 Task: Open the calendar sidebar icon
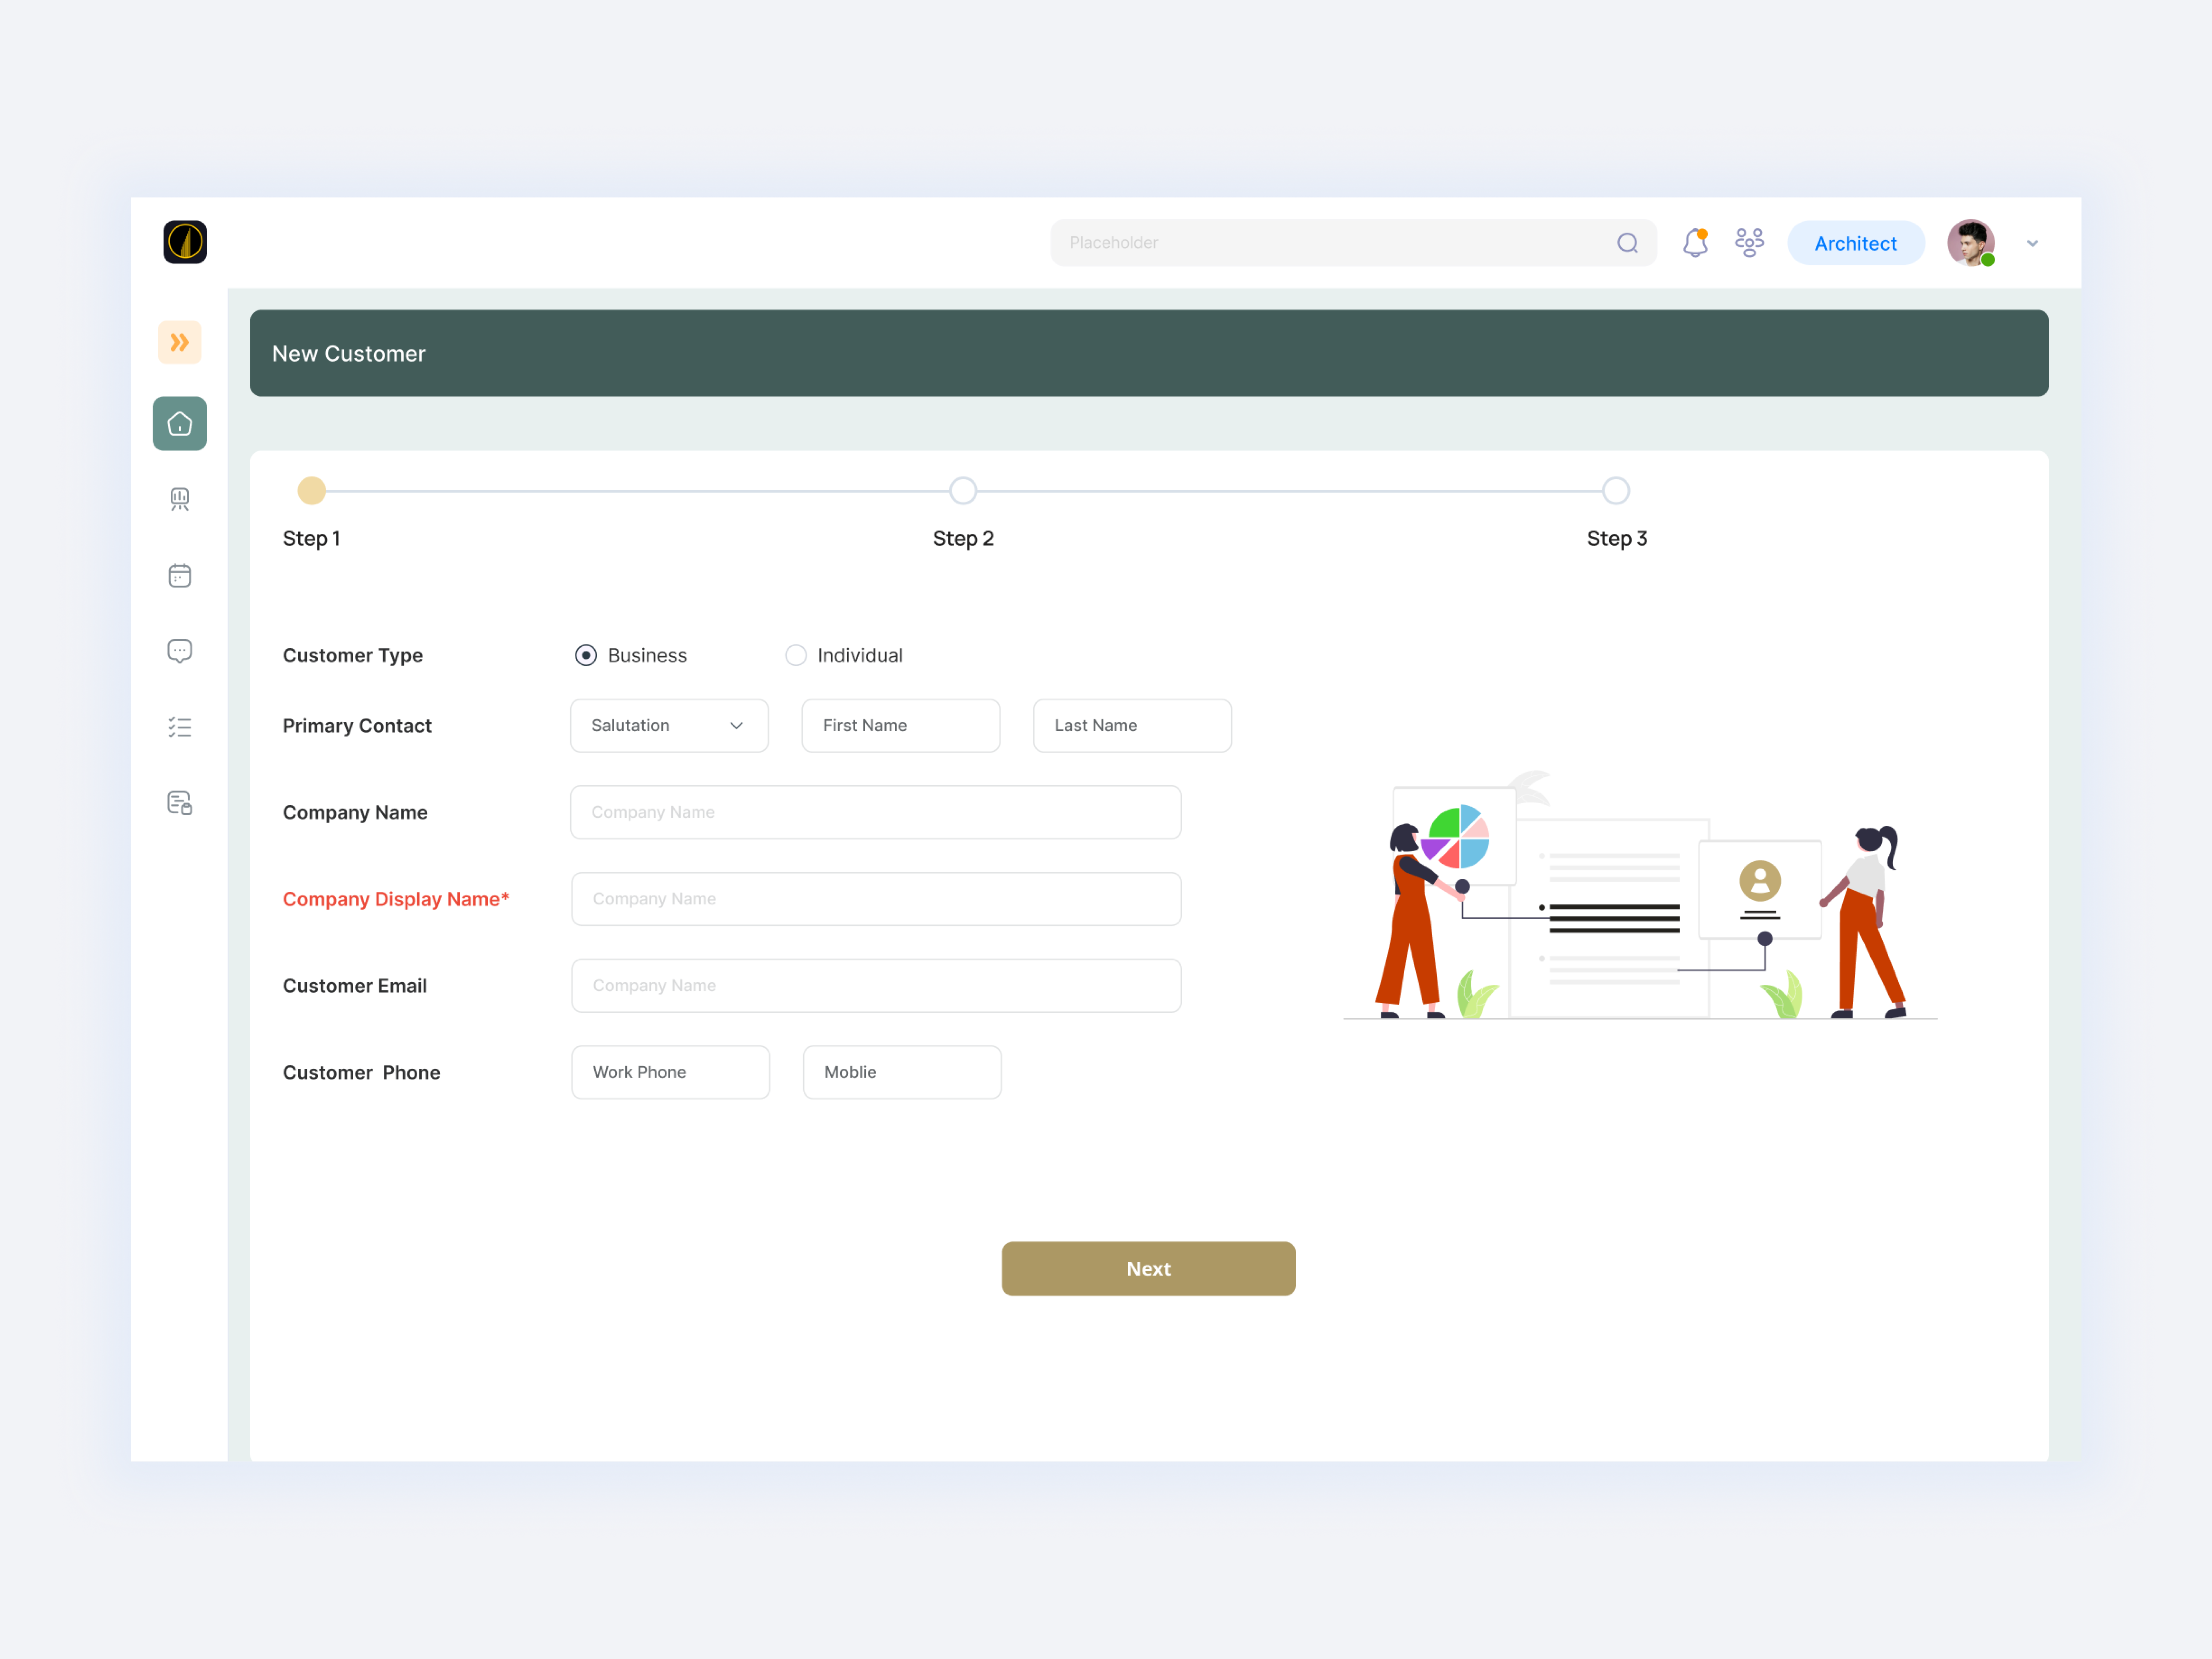click(179, 576)
